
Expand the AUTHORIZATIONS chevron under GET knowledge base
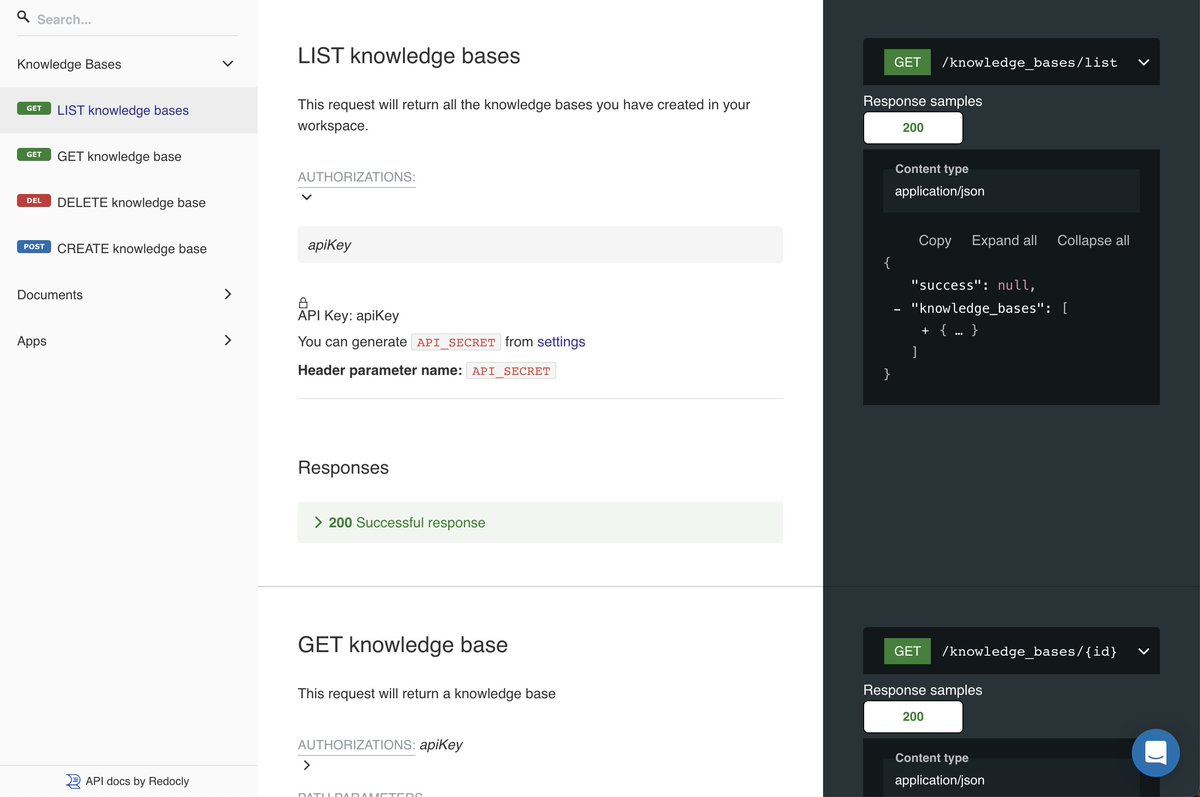(x=305, y=765)
